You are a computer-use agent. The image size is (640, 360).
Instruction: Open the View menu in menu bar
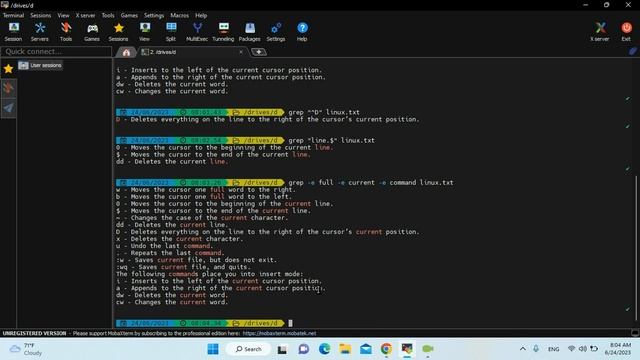point(63,16)
